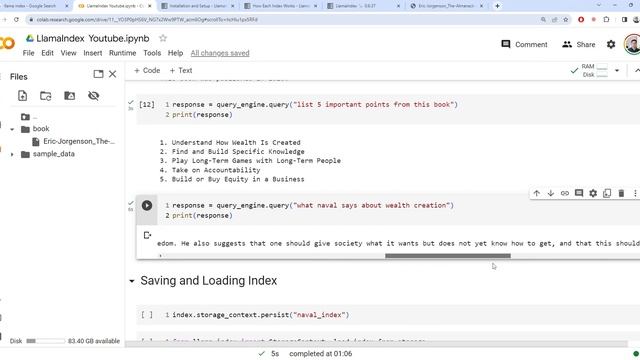The width and height of the screenshot is (640, 360).
Task: Add a comment on the selected cell
Action: (x=579, y=193)
